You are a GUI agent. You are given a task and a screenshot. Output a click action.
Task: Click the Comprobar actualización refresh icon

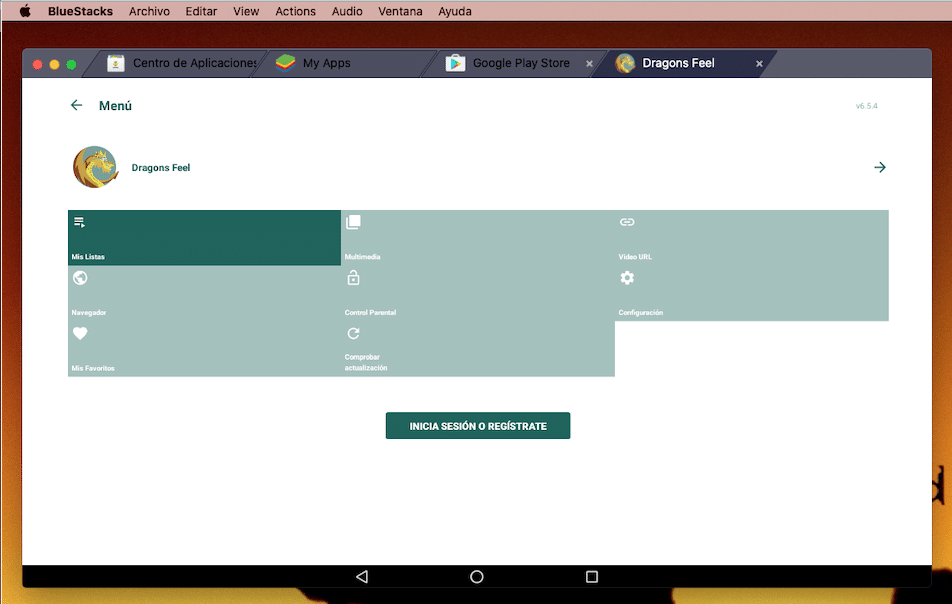[353, 334]
